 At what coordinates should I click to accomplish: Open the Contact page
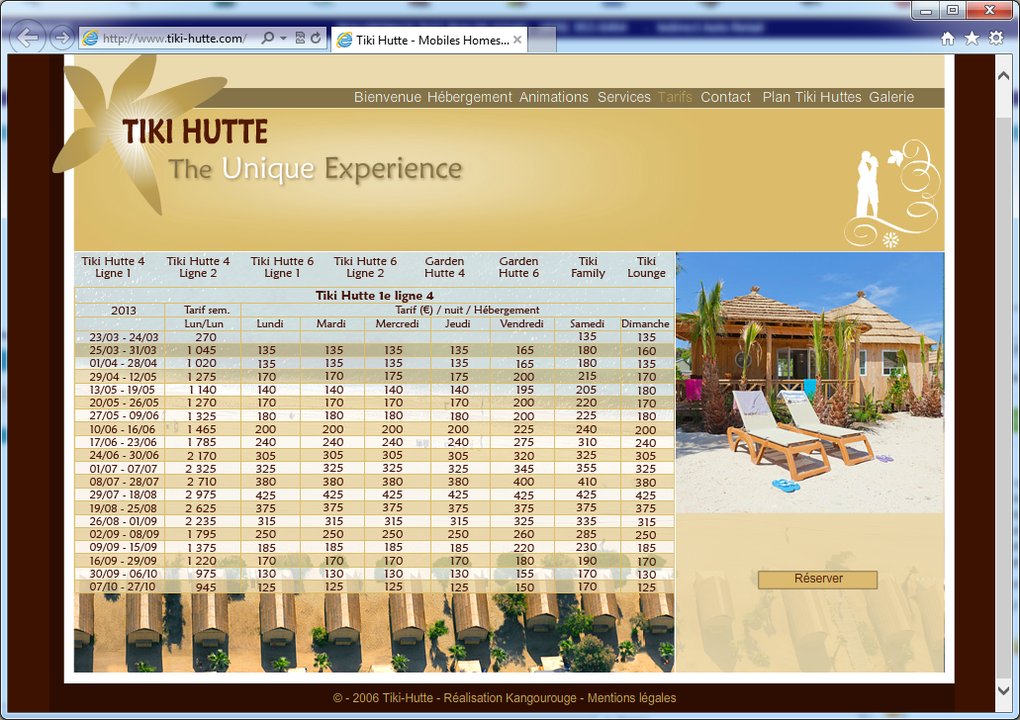coord(725,97)
